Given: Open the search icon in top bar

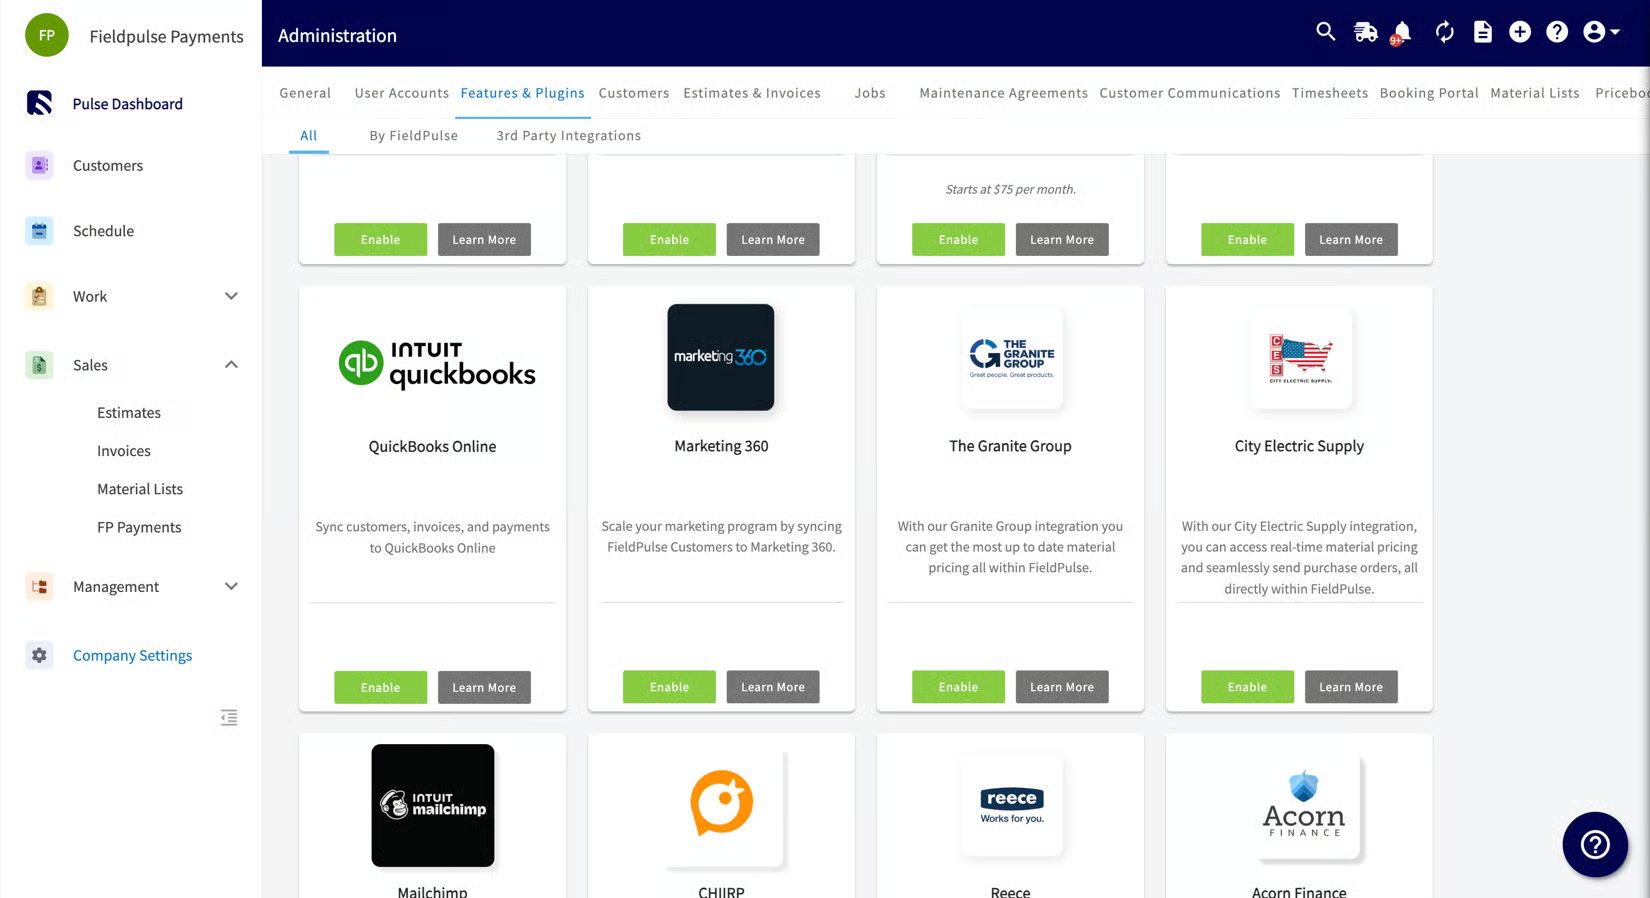Looking at the screenshot, I should click(x=1325, y=32).
